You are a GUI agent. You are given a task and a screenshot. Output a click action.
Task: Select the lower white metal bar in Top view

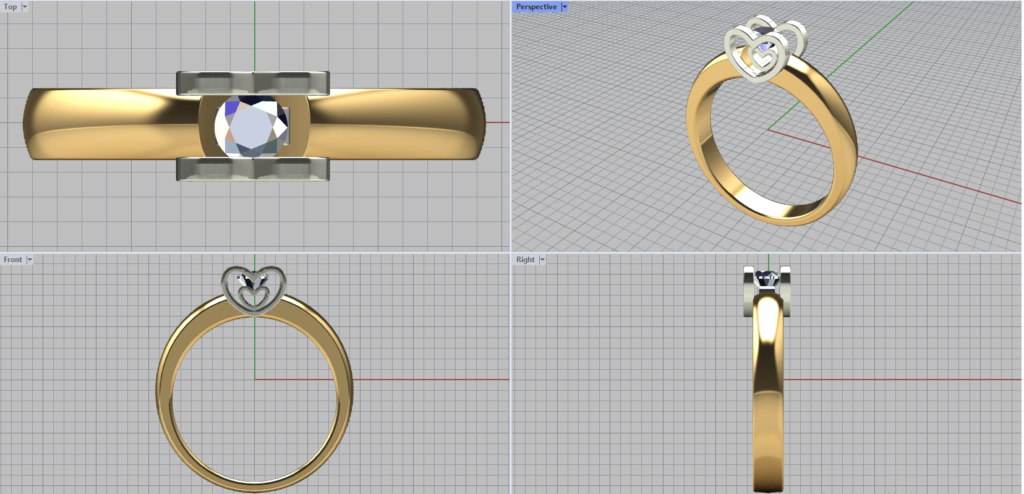click(x=252, y=169)
